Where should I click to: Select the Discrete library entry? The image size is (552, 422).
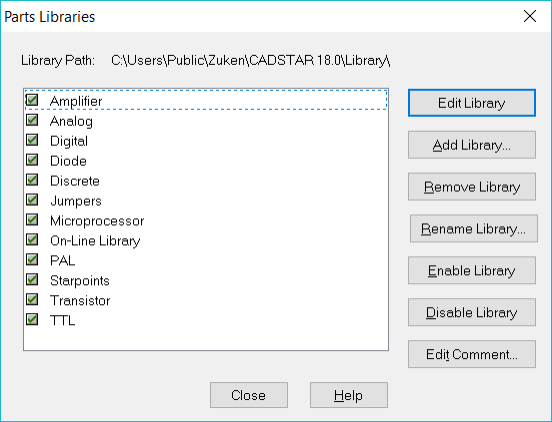point(75,181)
